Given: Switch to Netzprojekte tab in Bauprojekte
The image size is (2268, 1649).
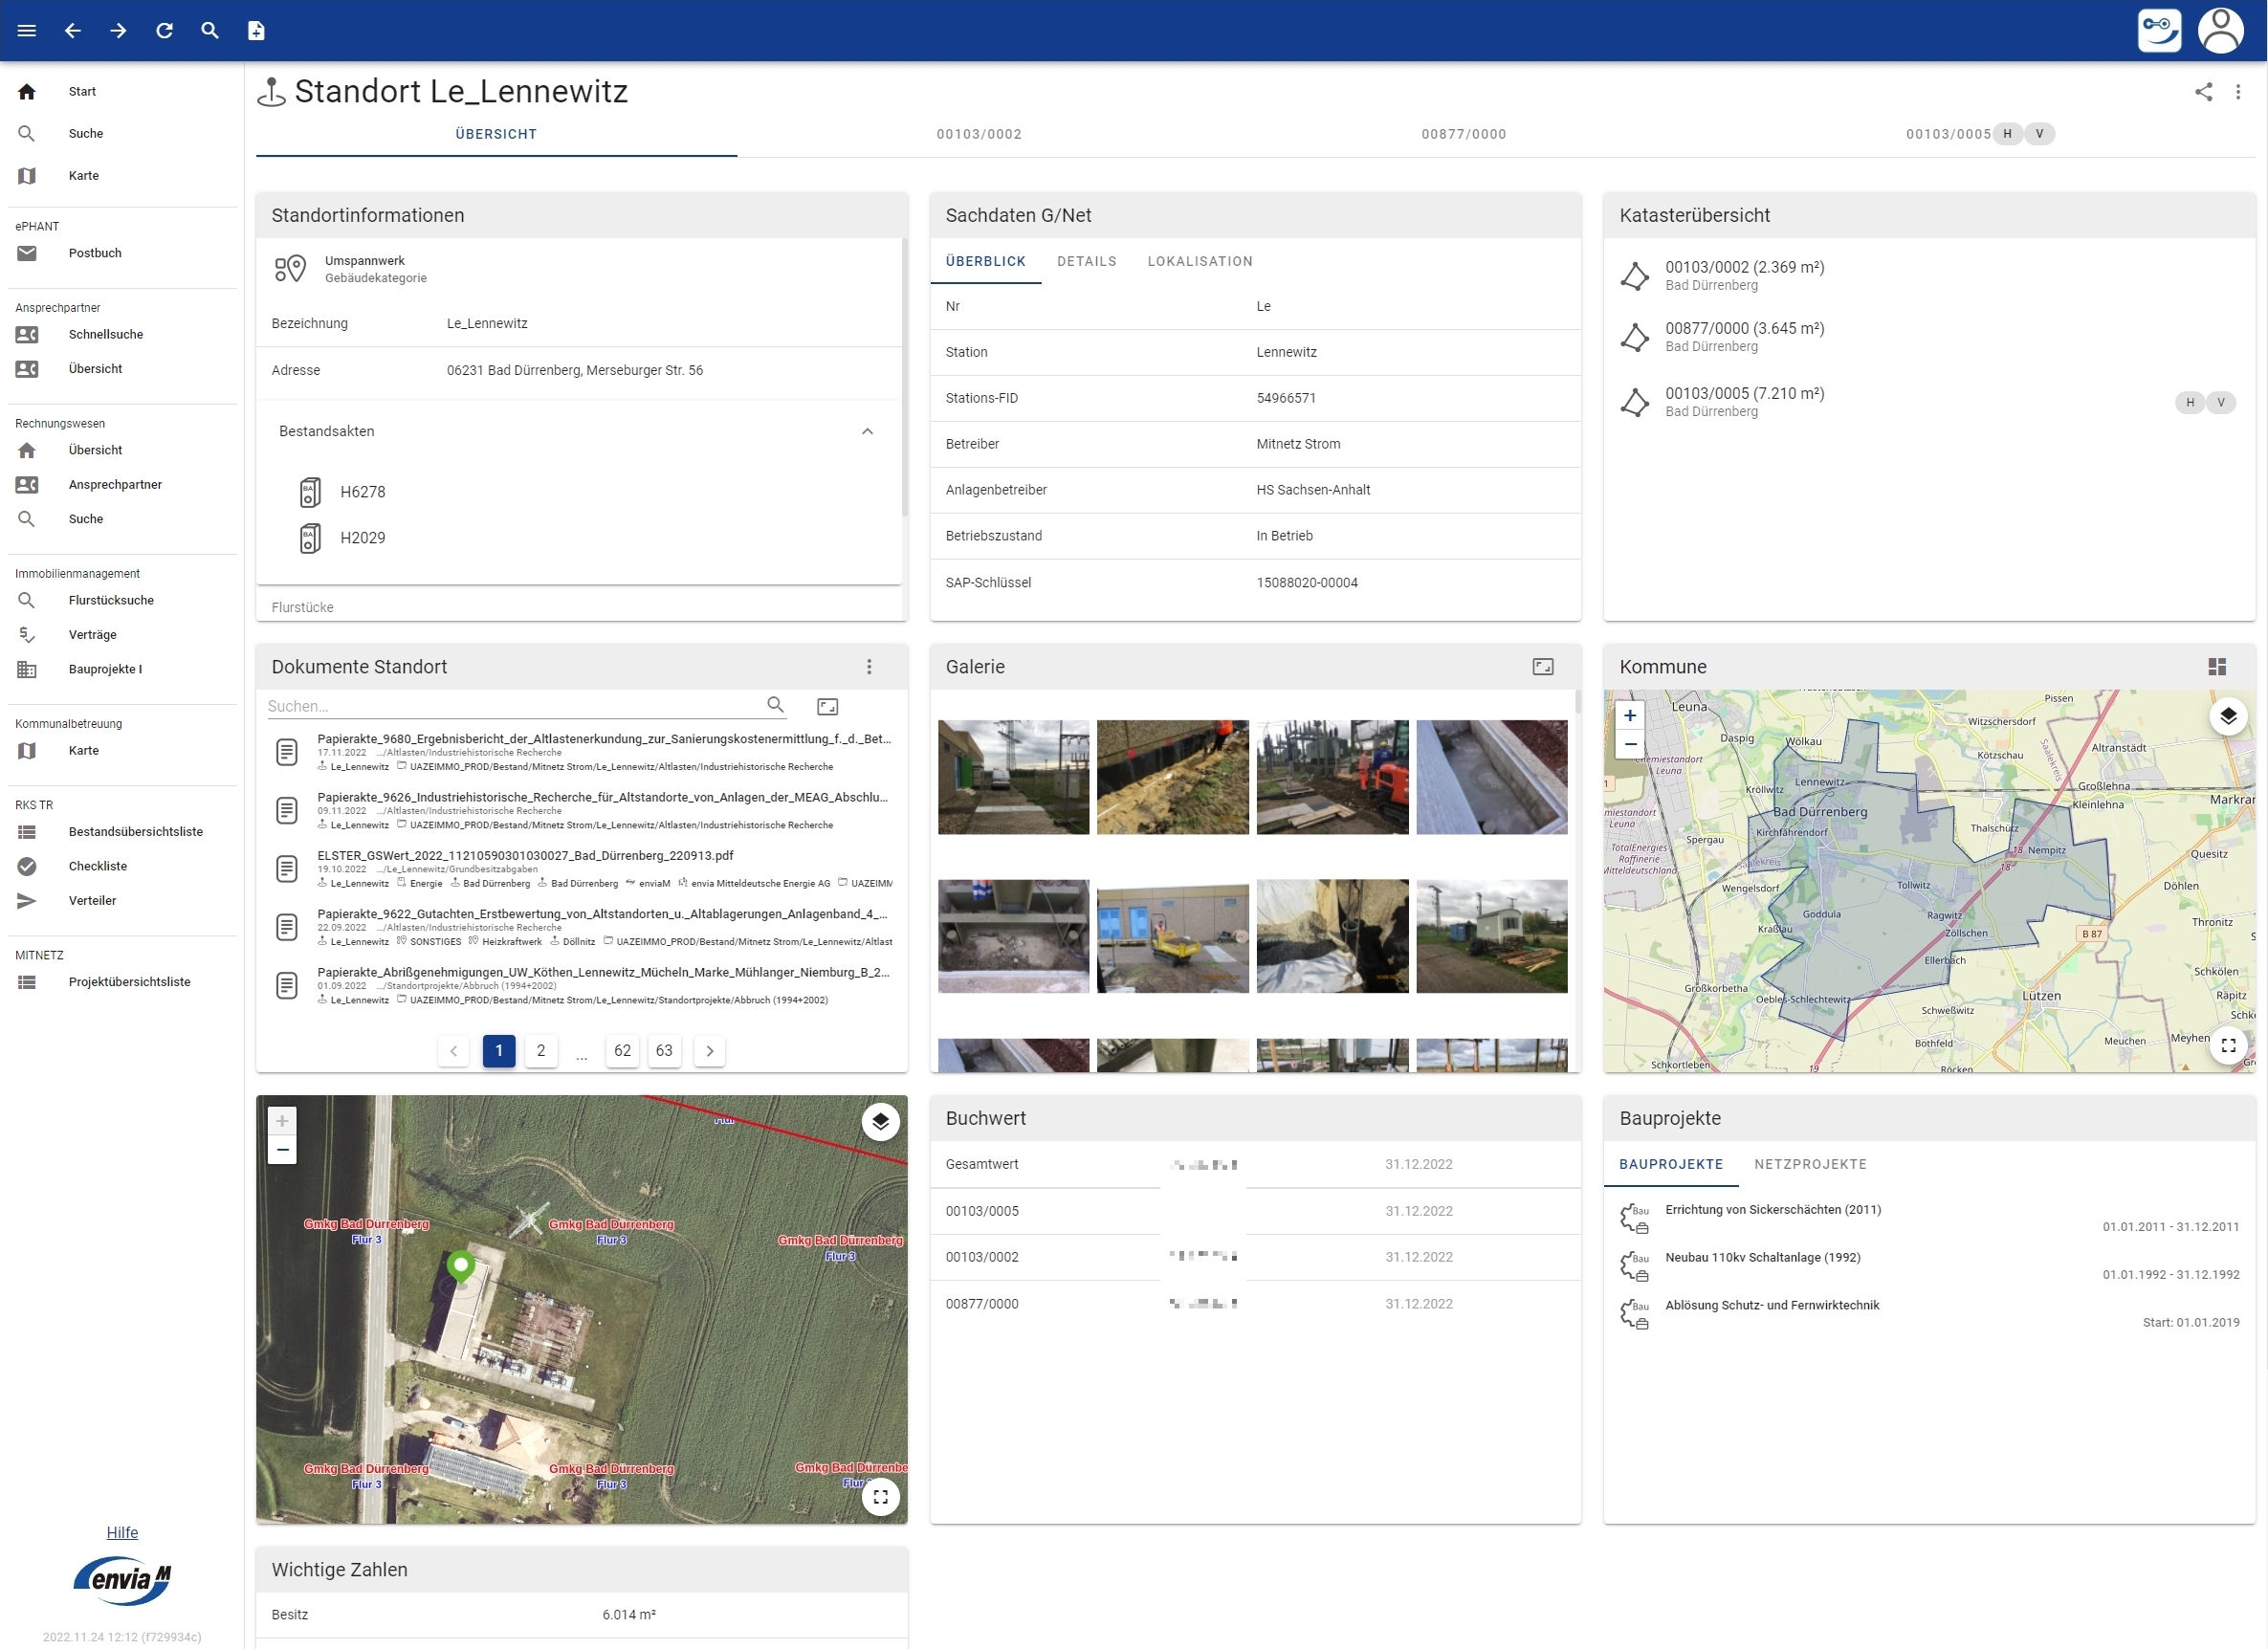Looking at the screenshot, I should pyautogui.click(x=1809, y=1164).
